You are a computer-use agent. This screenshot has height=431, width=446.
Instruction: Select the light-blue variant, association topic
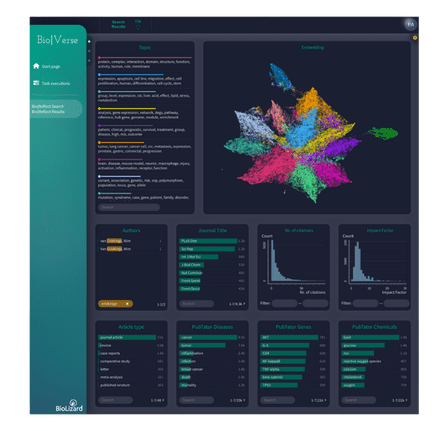pos(145,181)
